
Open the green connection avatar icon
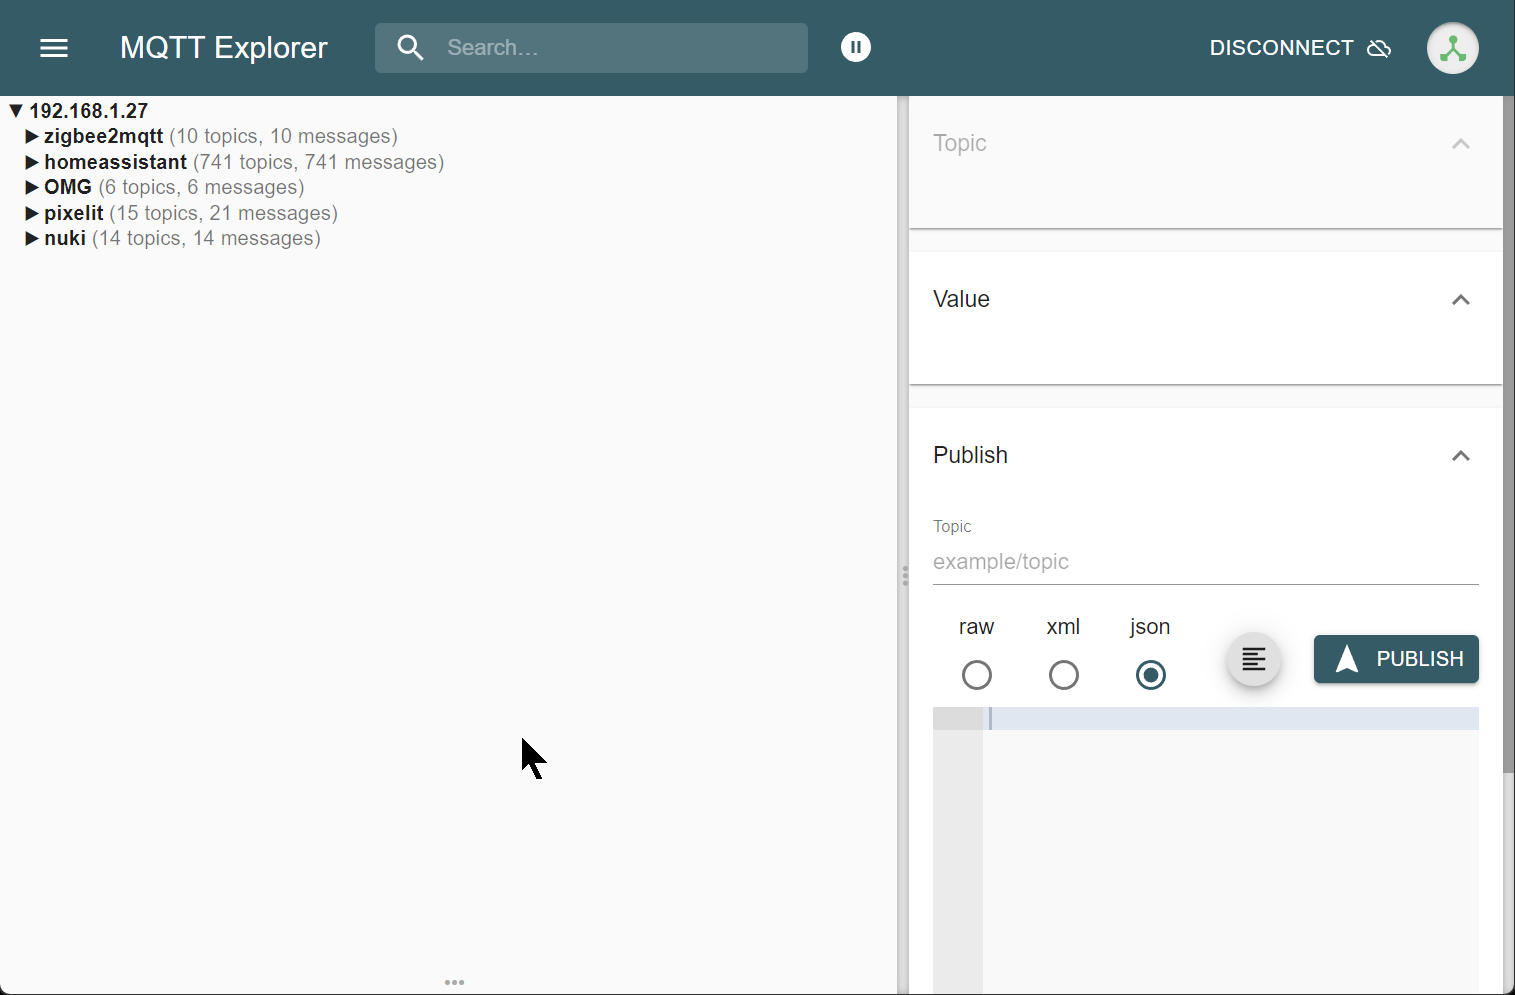1452,48
